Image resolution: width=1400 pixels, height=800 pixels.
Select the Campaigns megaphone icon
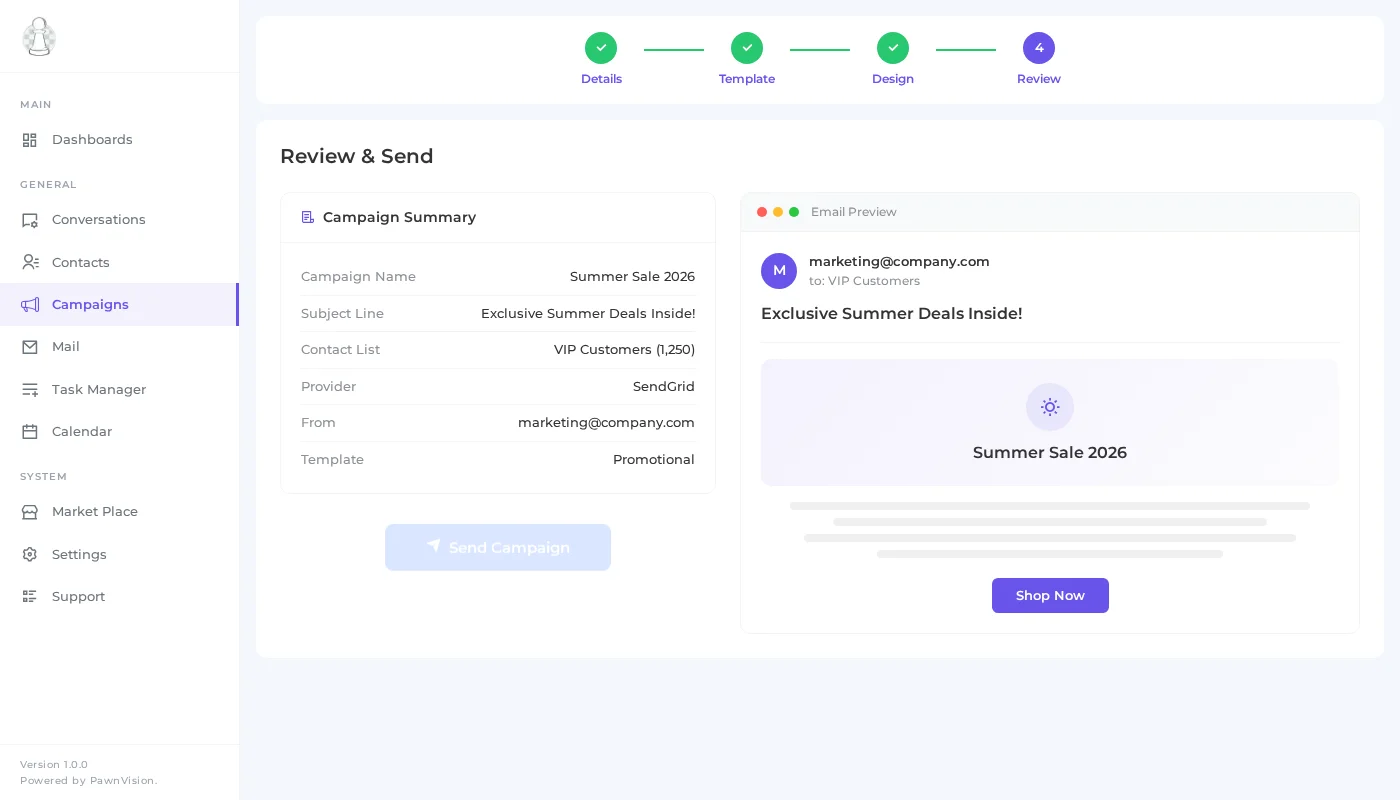(x=29, y=304)
